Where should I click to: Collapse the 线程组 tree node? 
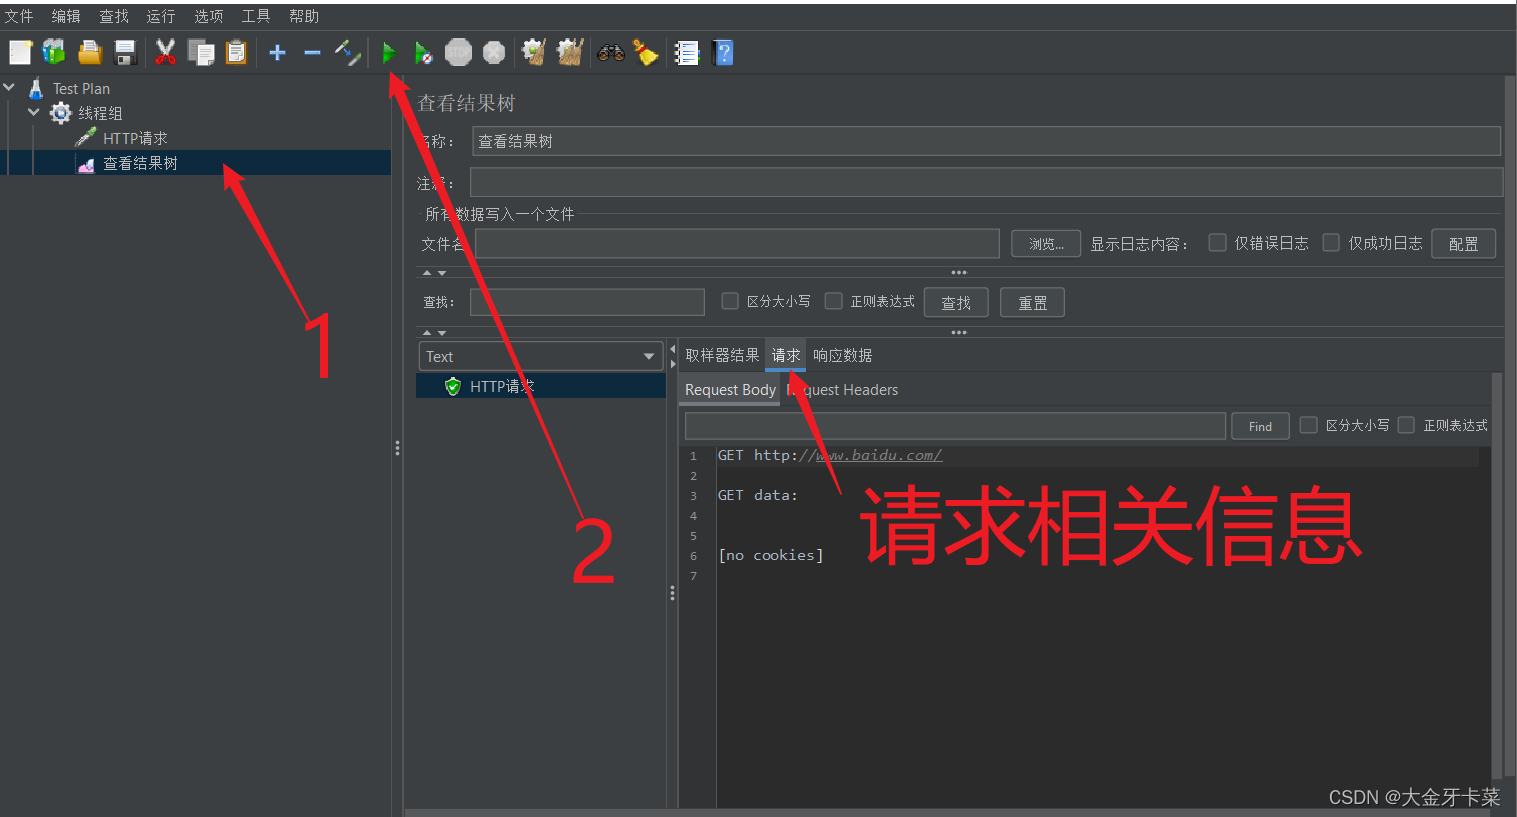[x=34, y=113]
